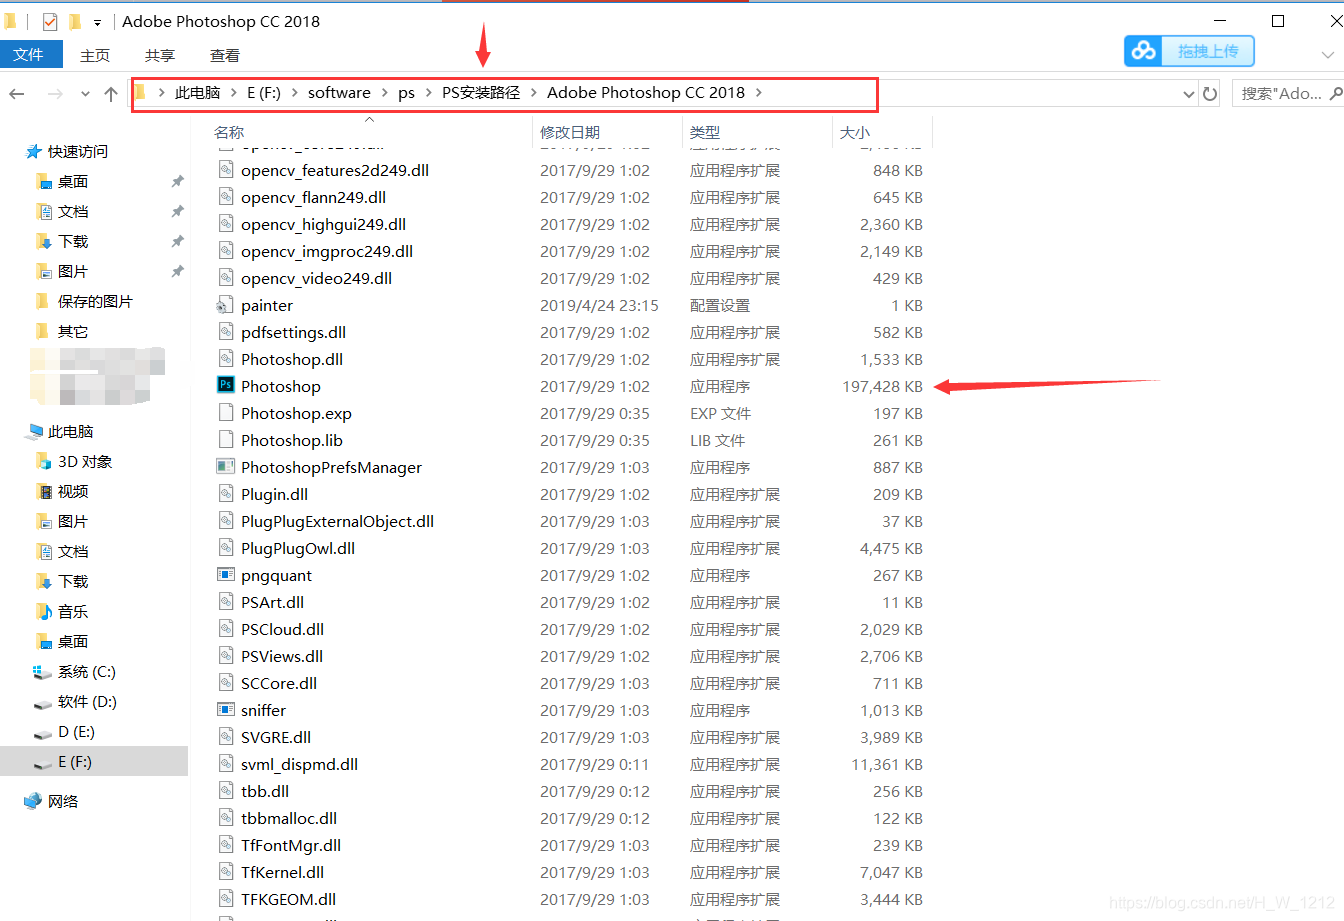
Task: Select the pngquant application icon
Action: 226,575
